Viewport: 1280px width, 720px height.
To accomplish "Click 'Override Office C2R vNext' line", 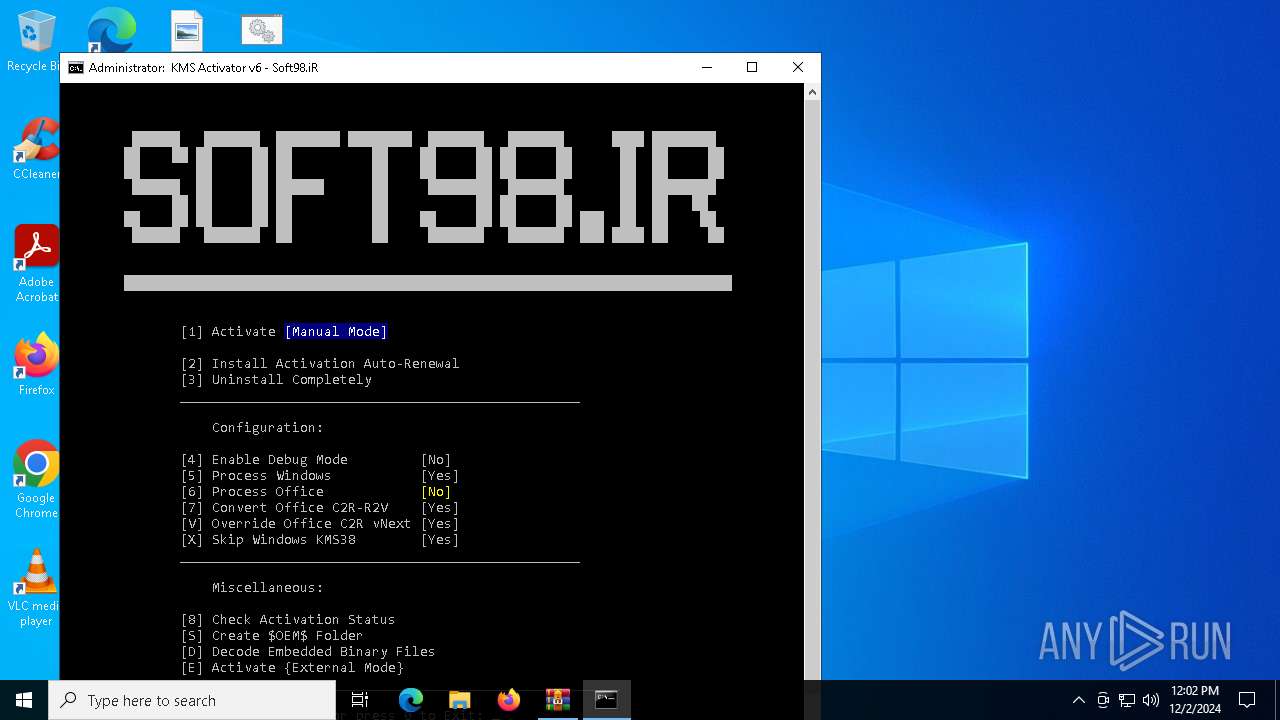I will tap(296, 524).
